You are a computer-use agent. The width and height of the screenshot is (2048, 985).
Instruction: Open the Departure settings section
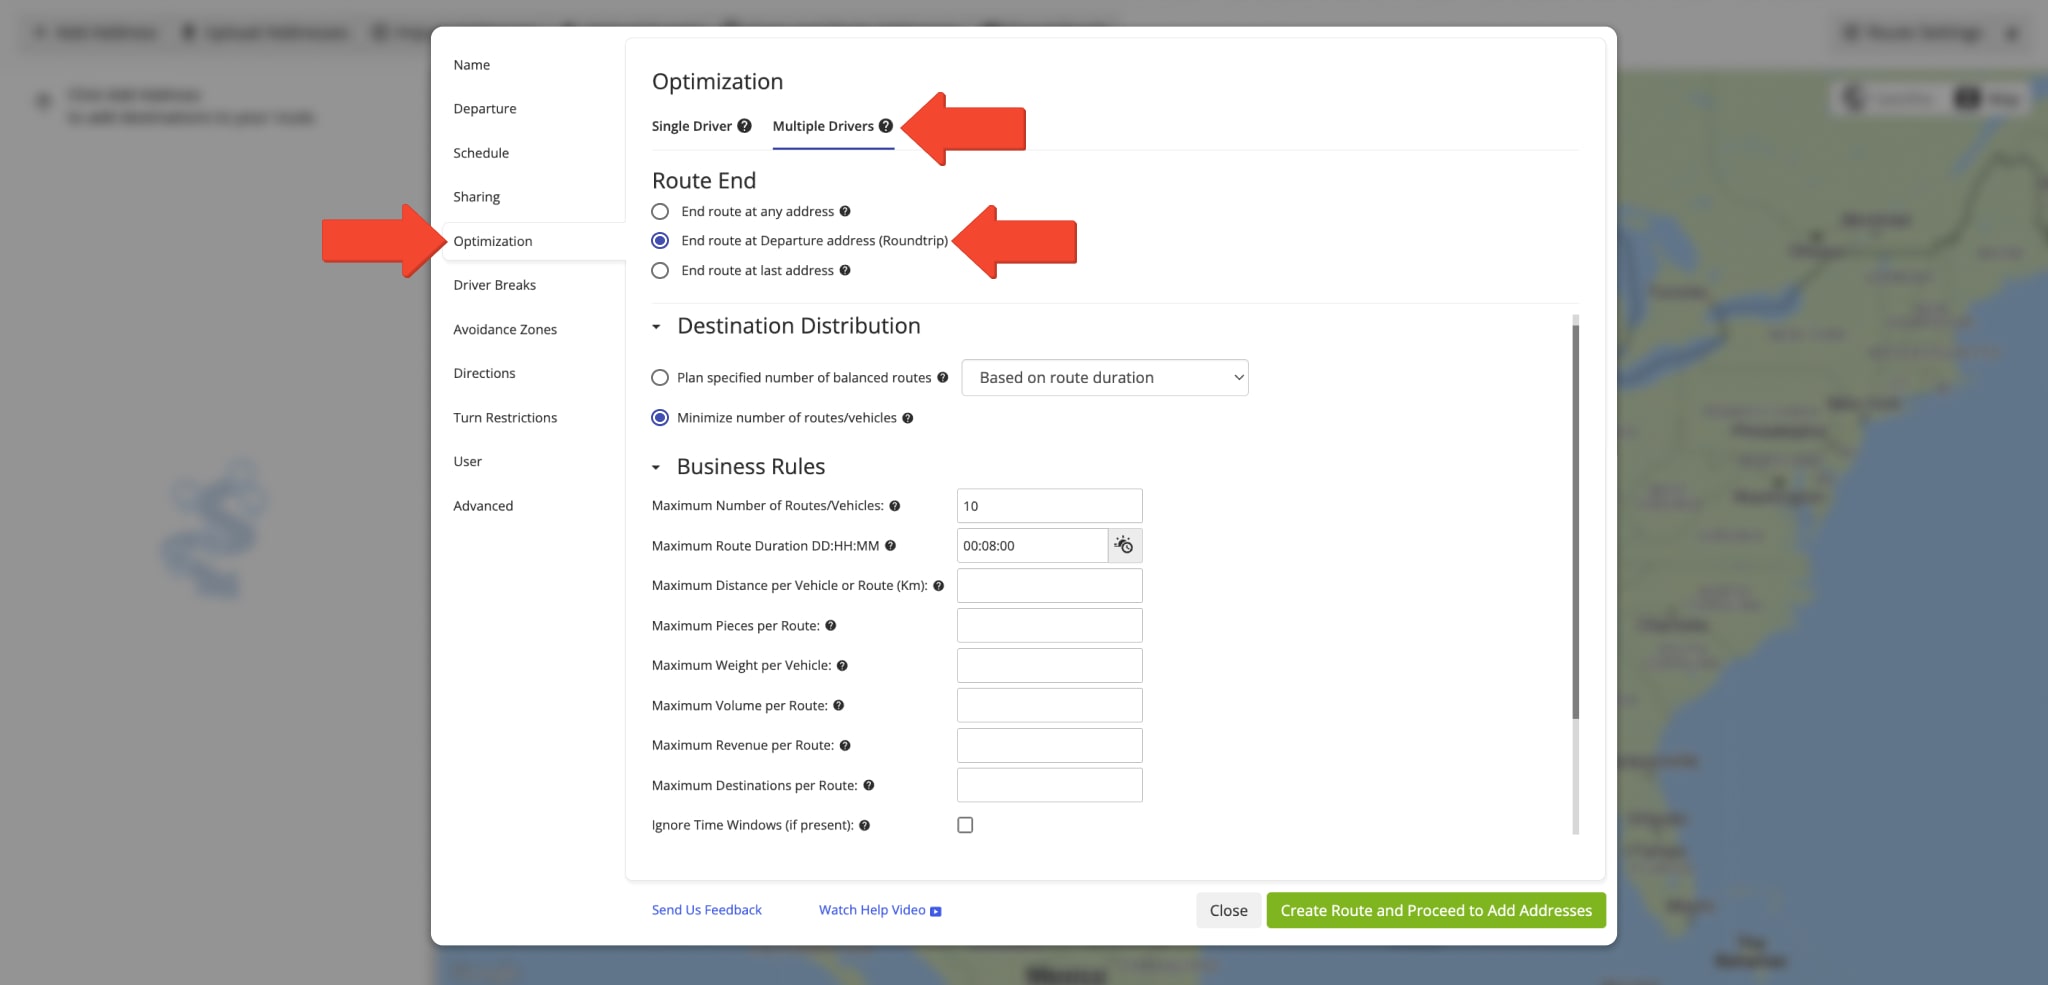point(485,109)
